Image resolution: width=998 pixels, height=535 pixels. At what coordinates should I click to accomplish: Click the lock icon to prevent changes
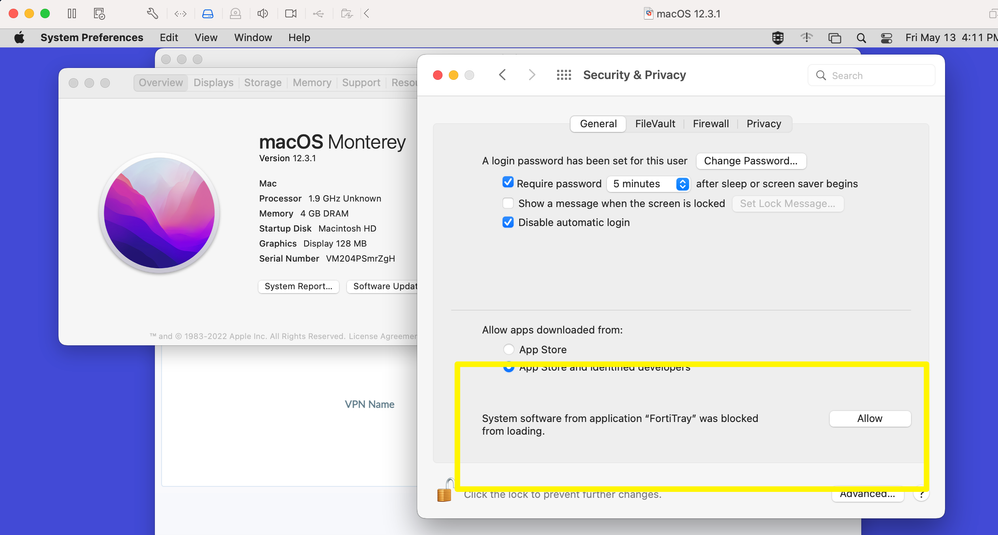coord(446,491)
